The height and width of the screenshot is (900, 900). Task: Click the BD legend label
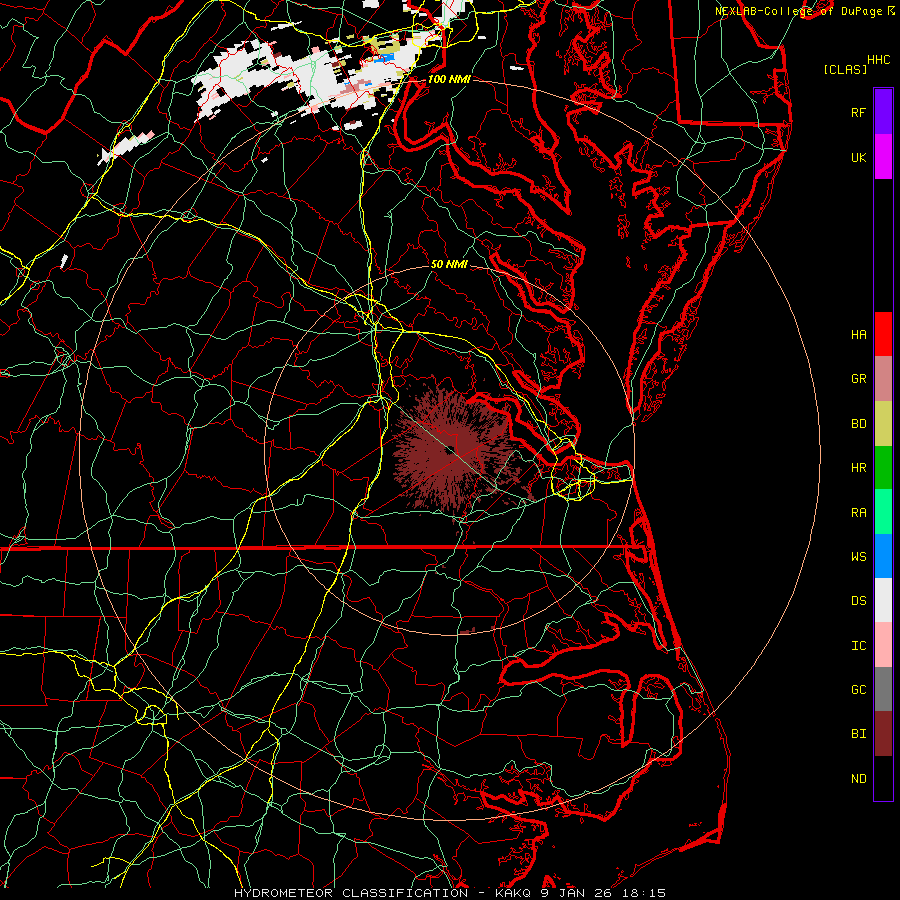858,424
